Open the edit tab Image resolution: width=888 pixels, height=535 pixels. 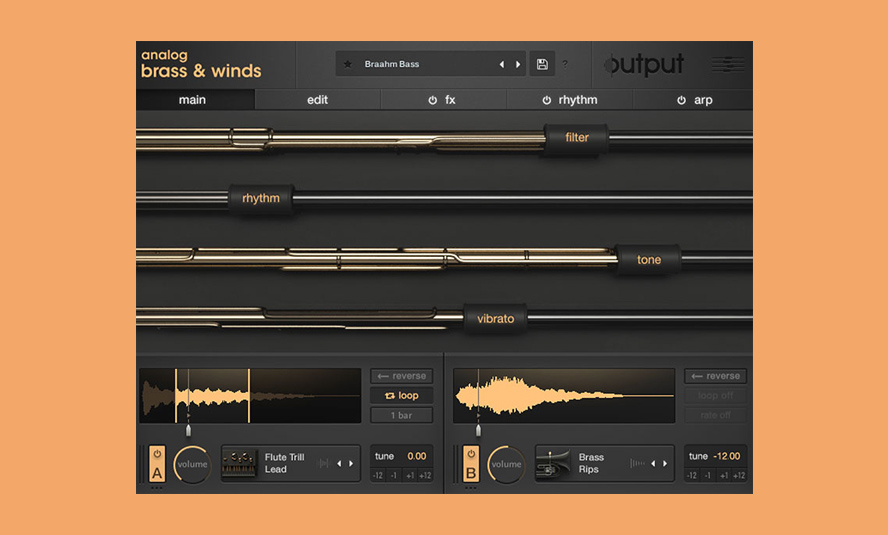pos(318,100)
